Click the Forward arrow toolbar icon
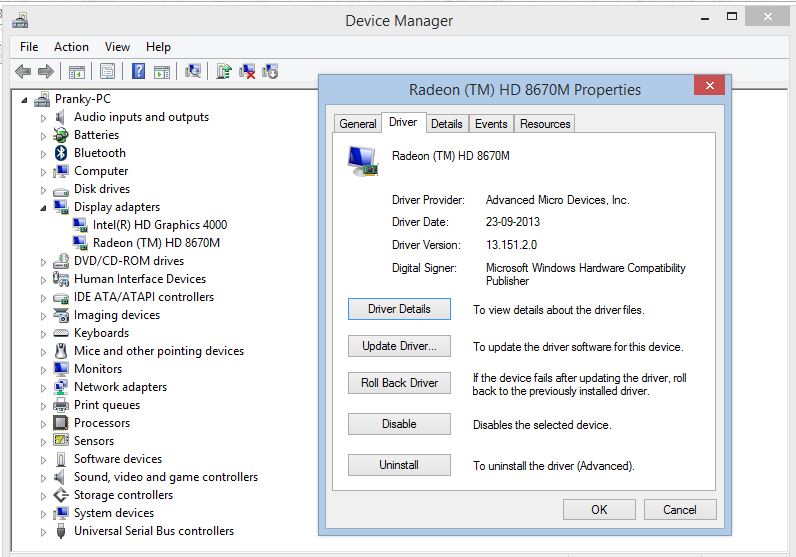This screenshot has width=796, height=557. tap(46, 71)
